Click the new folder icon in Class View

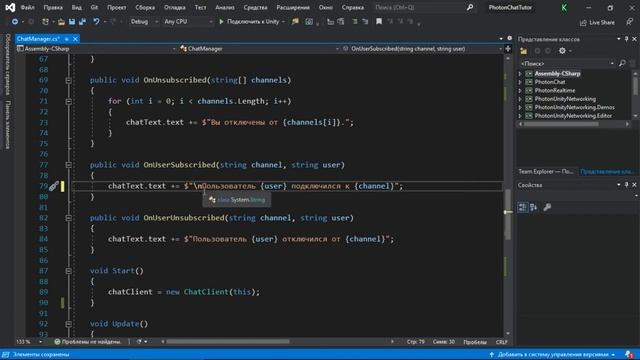tap(524, 51)
